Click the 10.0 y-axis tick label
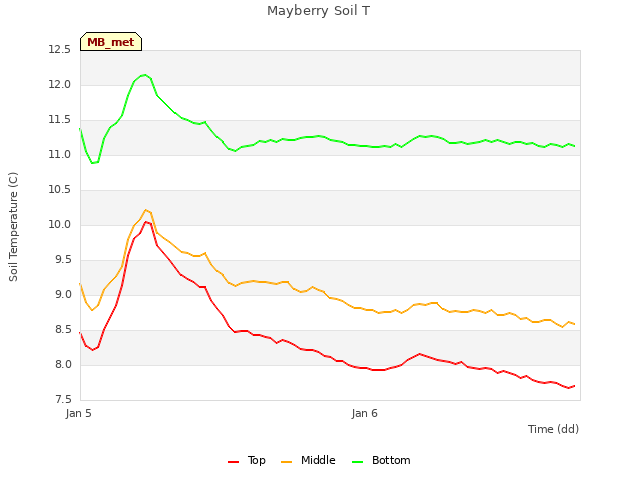This screenshot has height=480, width=640. (60, 224)
